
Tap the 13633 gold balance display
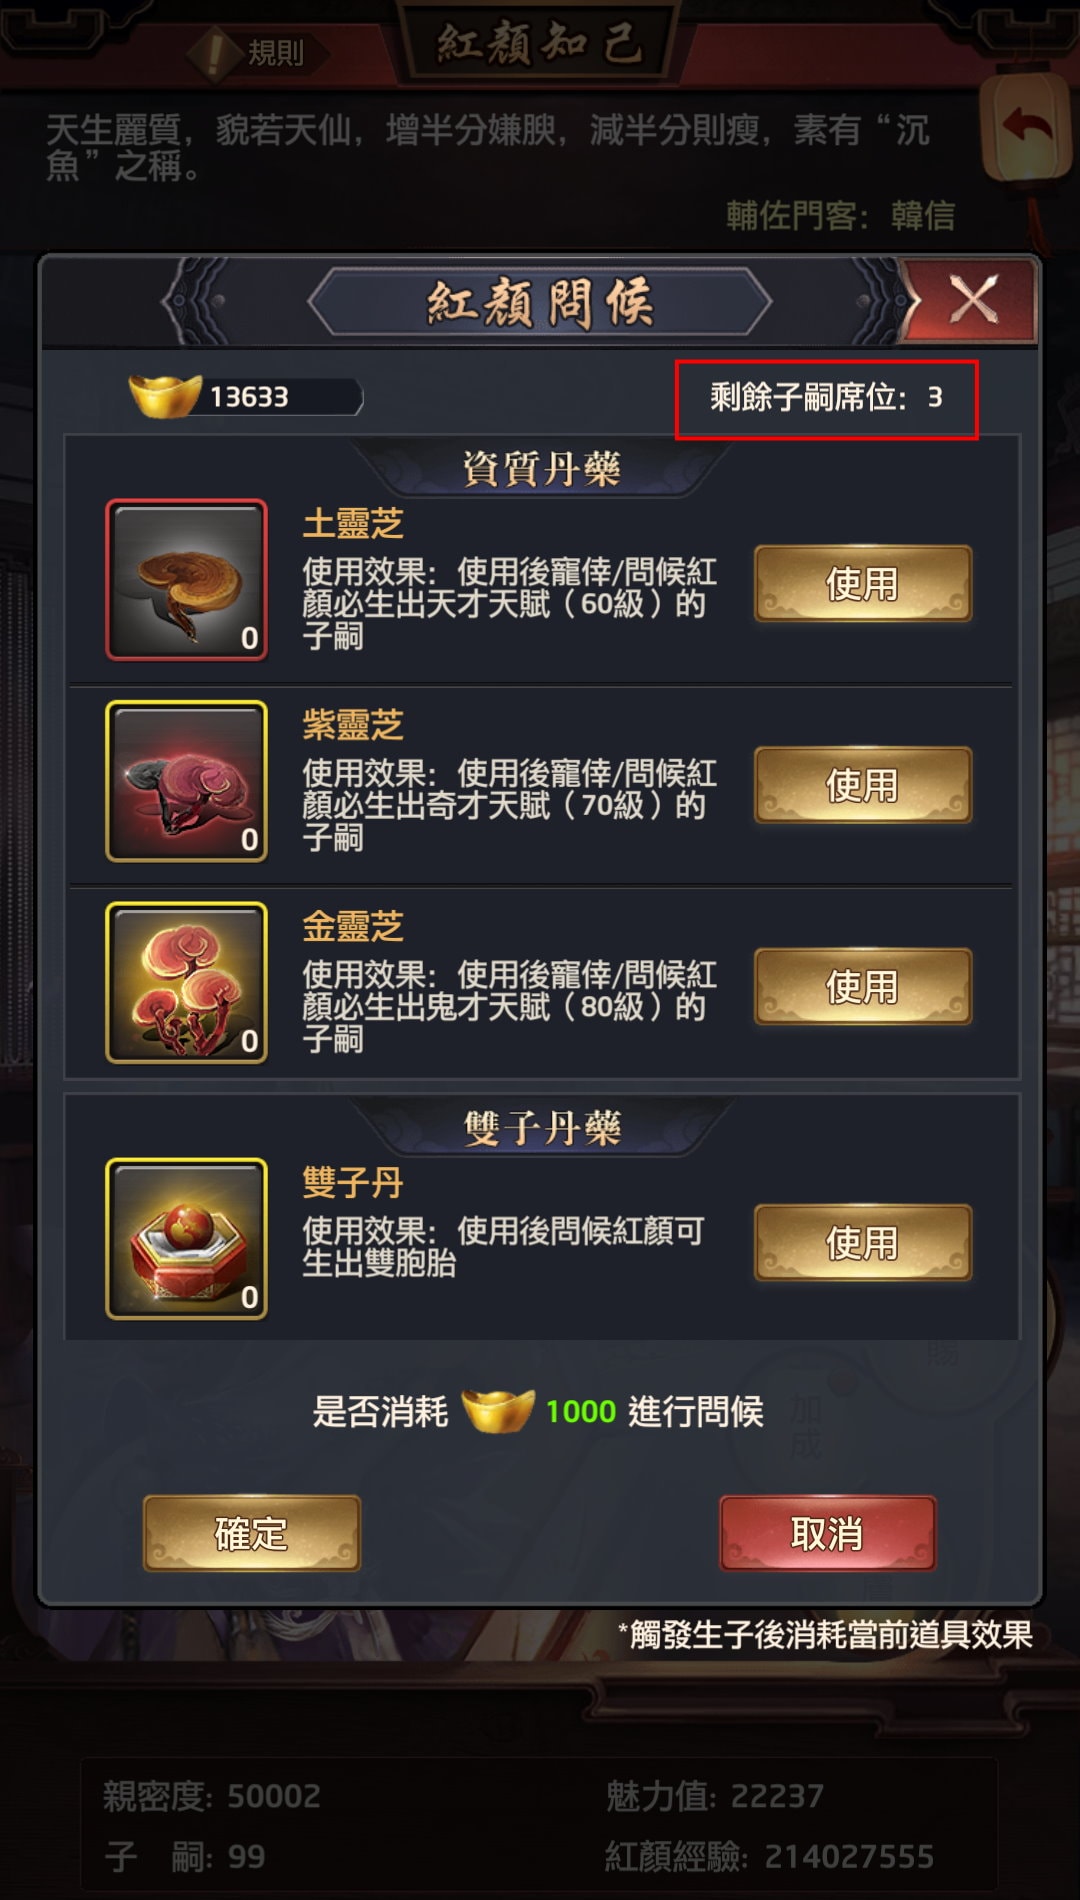248,397
